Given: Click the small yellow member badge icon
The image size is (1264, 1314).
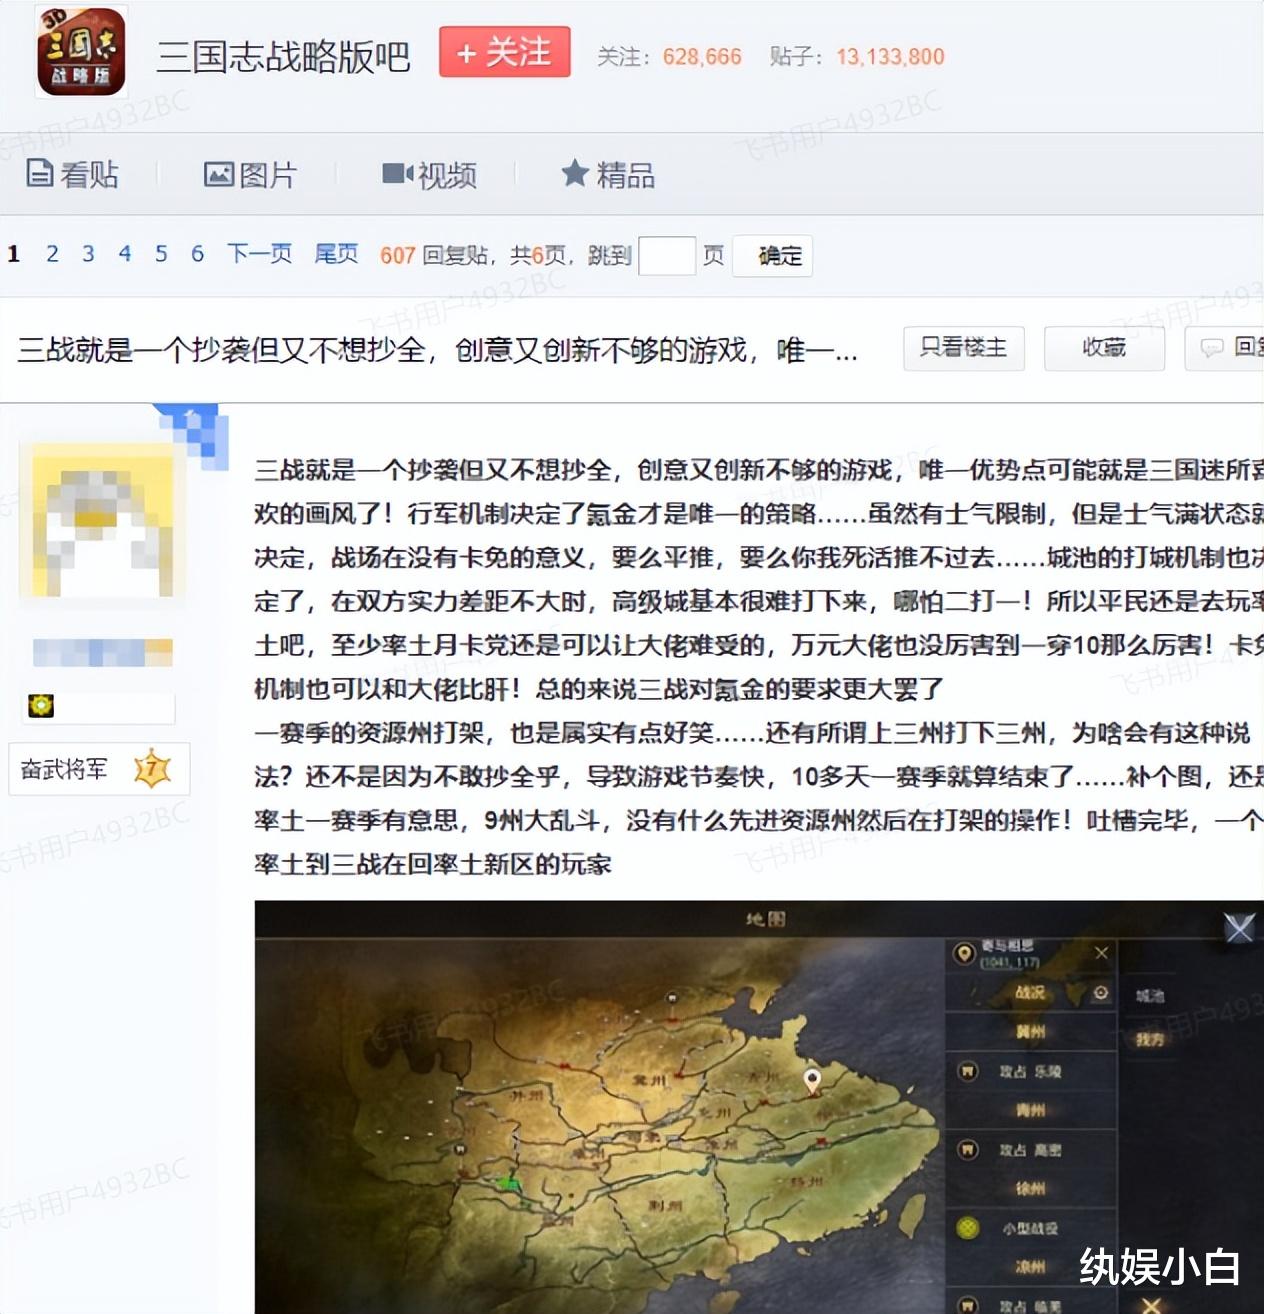Looking at the screenshot, I should point(41,706).
